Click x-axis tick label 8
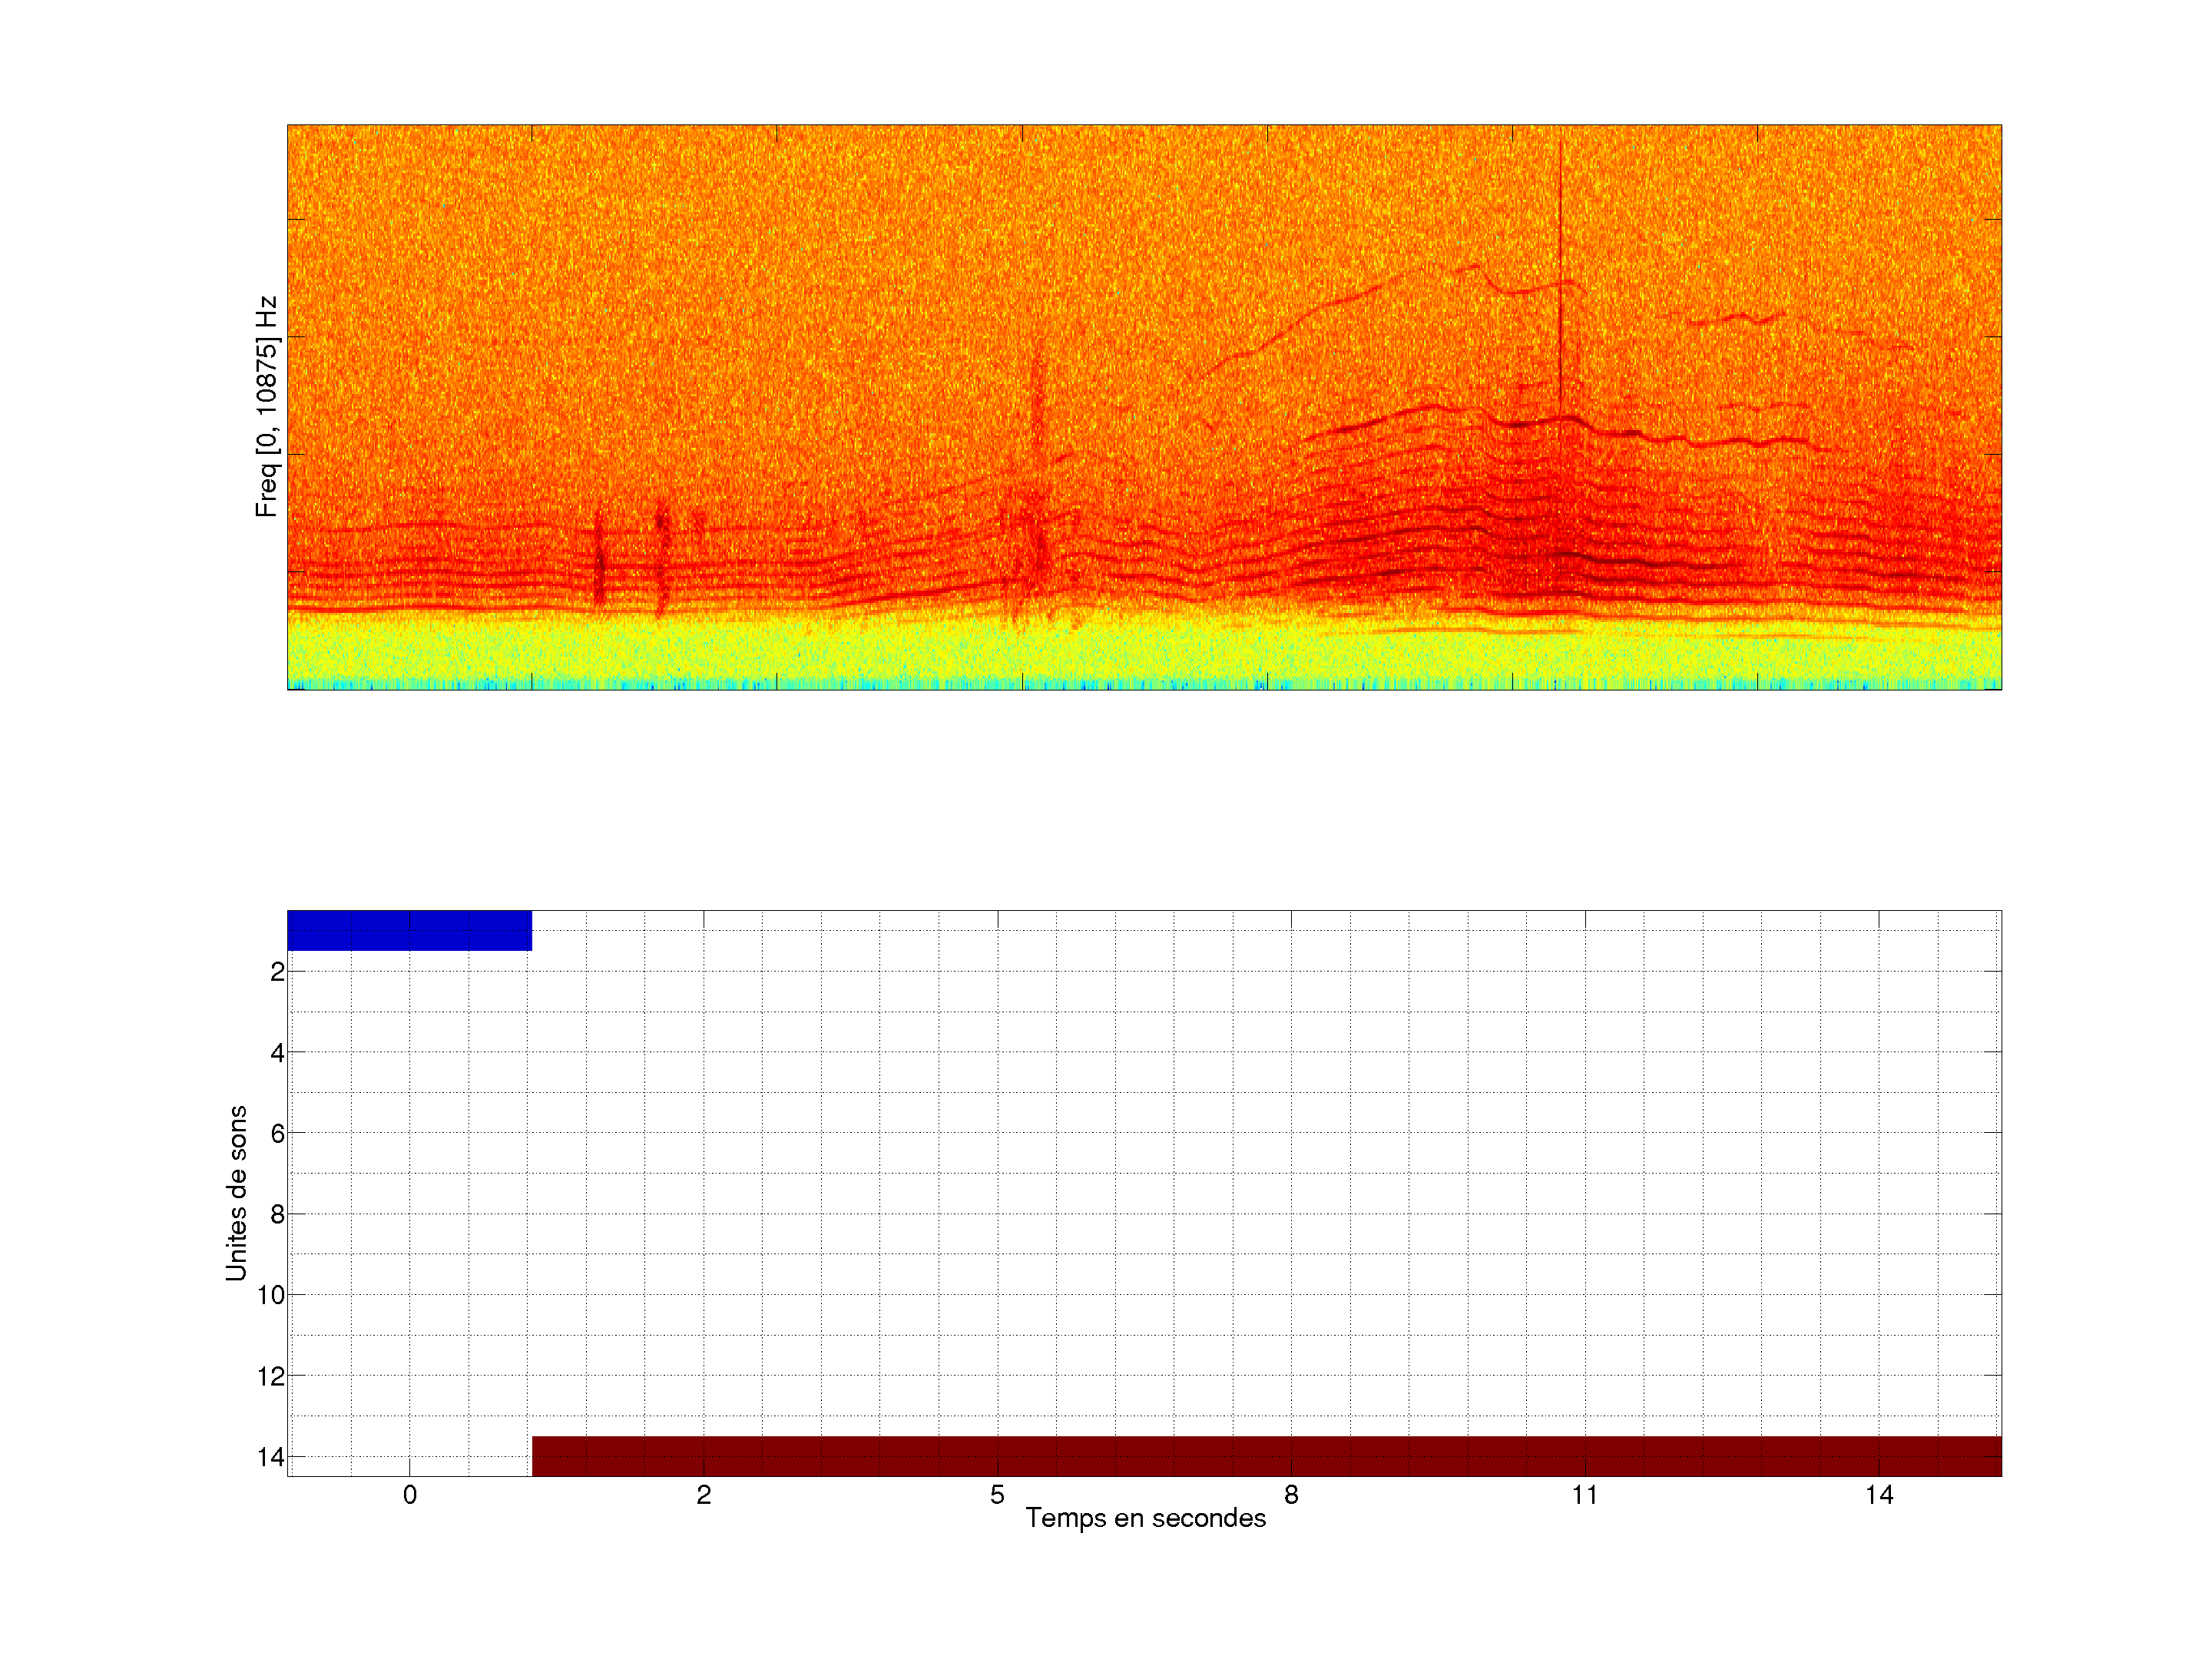The image size is (2212, 1659). coord(1291,1495)
